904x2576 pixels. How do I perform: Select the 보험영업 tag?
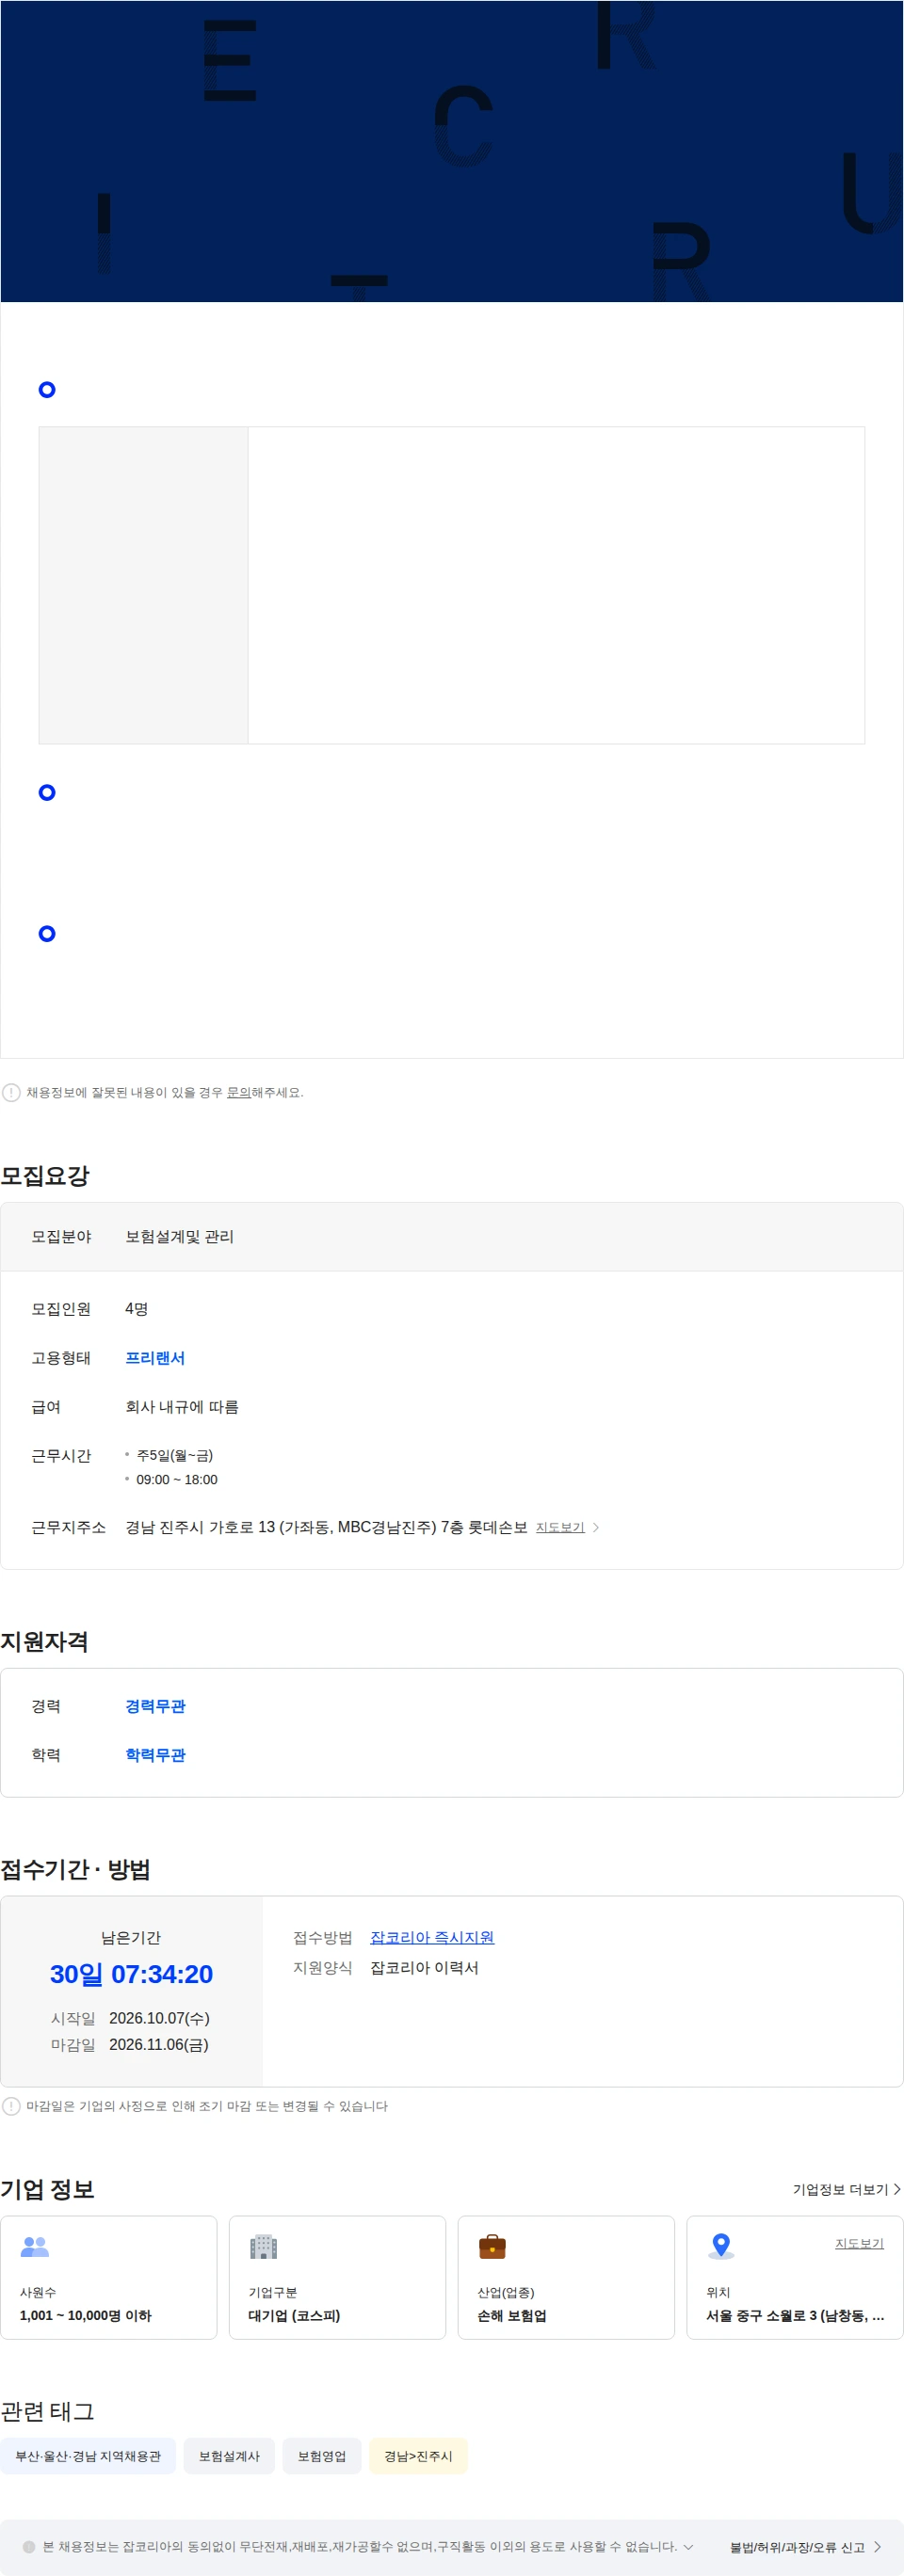click(322, 2456)
